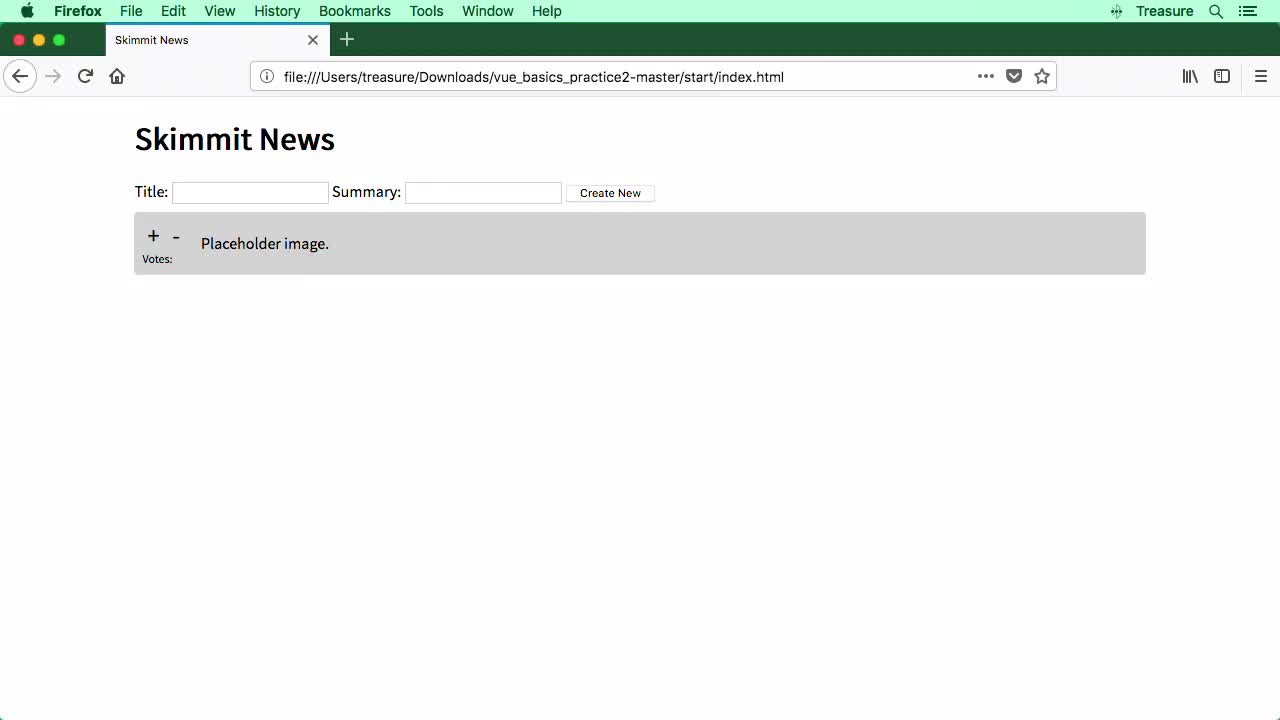Navigate back to the previous page
This screenshot has height=720, width=1280.
[20, 76]
